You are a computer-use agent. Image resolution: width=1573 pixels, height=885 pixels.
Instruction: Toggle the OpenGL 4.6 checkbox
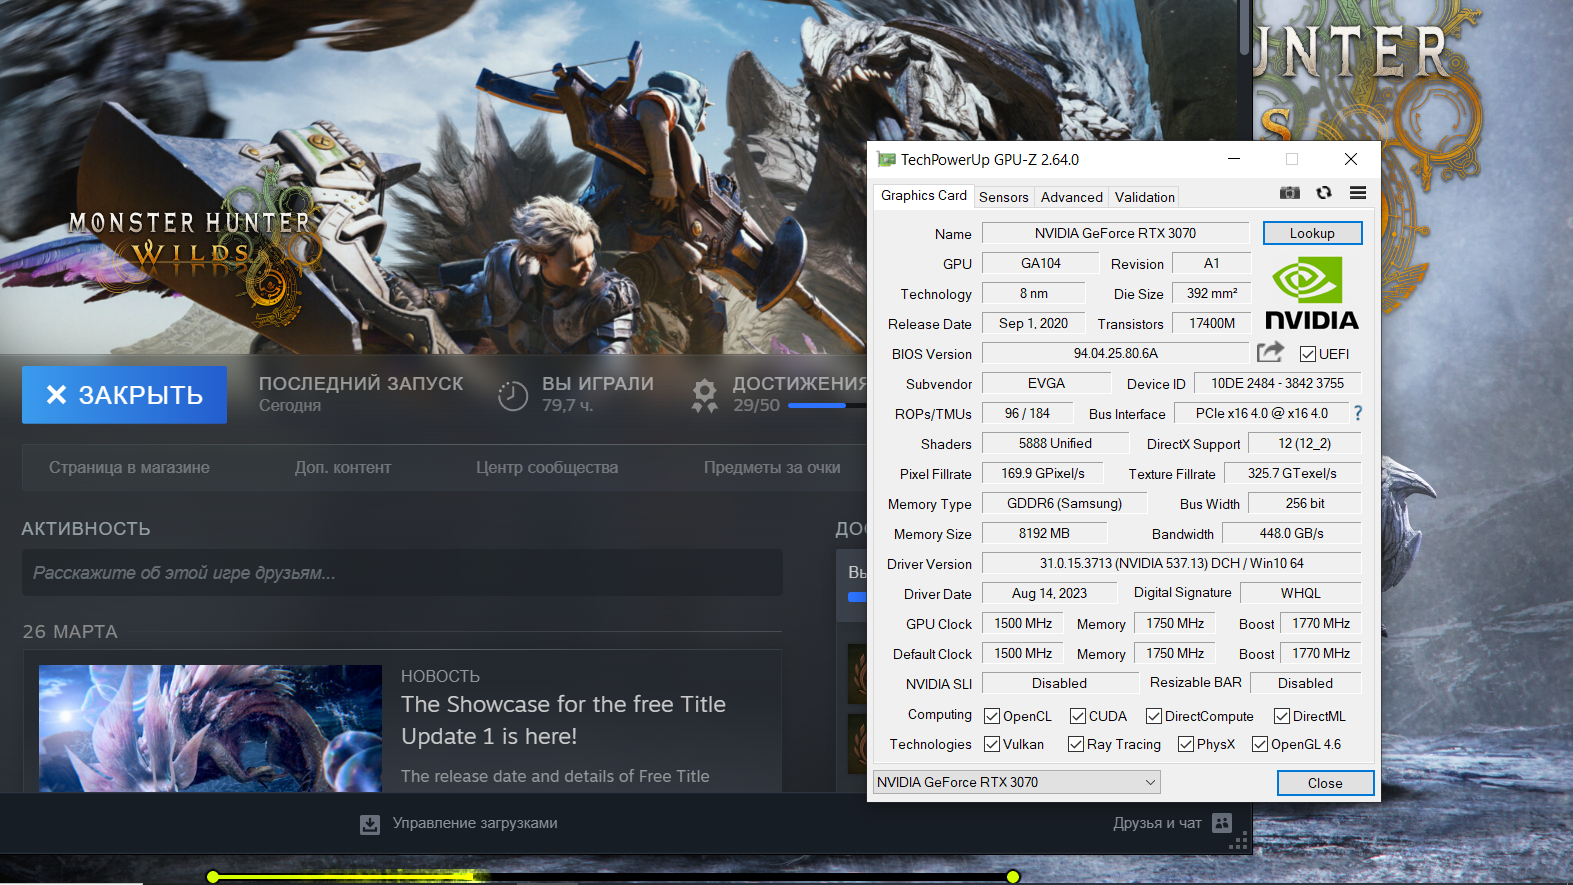click(x=1260, y=744)
